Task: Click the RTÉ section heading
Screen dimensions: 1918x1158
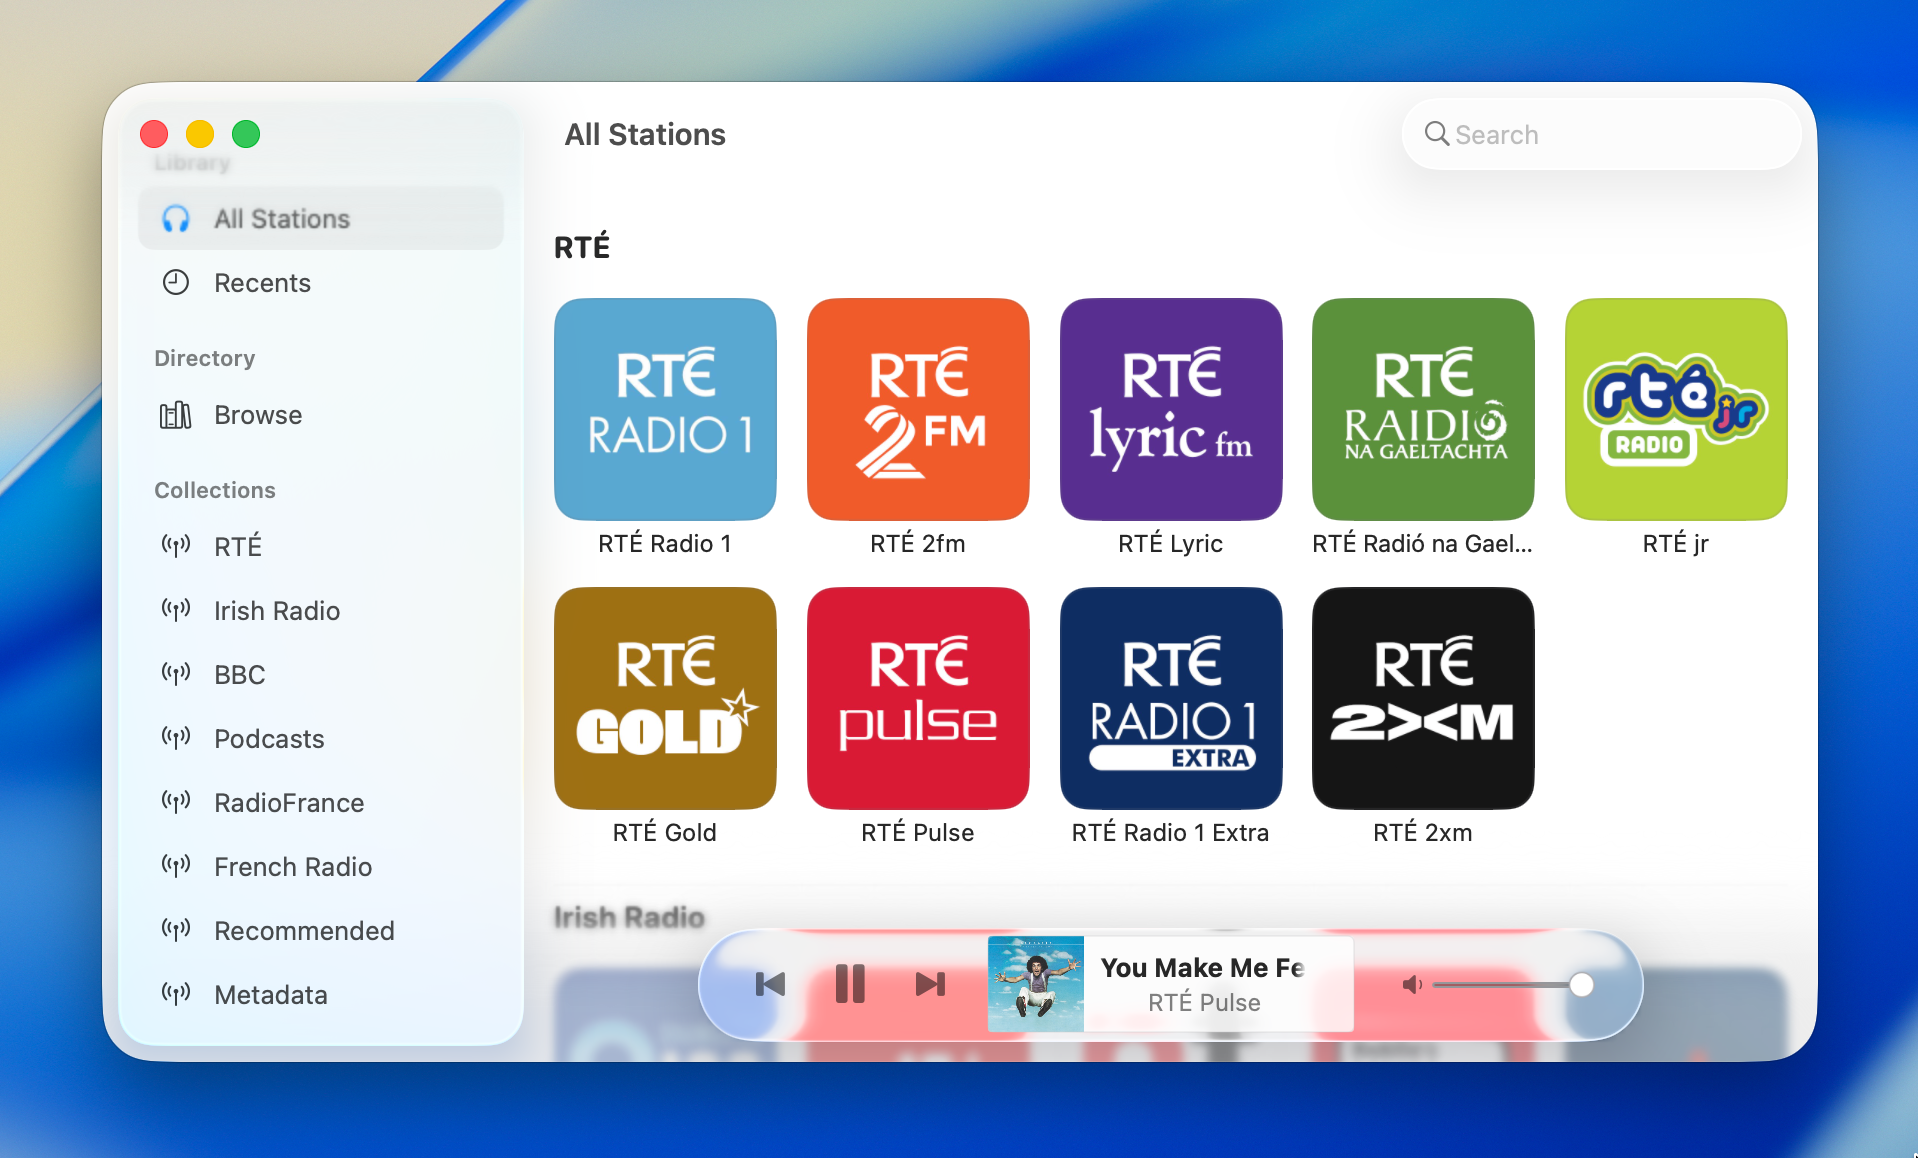Action: click(x=582, y=246)
